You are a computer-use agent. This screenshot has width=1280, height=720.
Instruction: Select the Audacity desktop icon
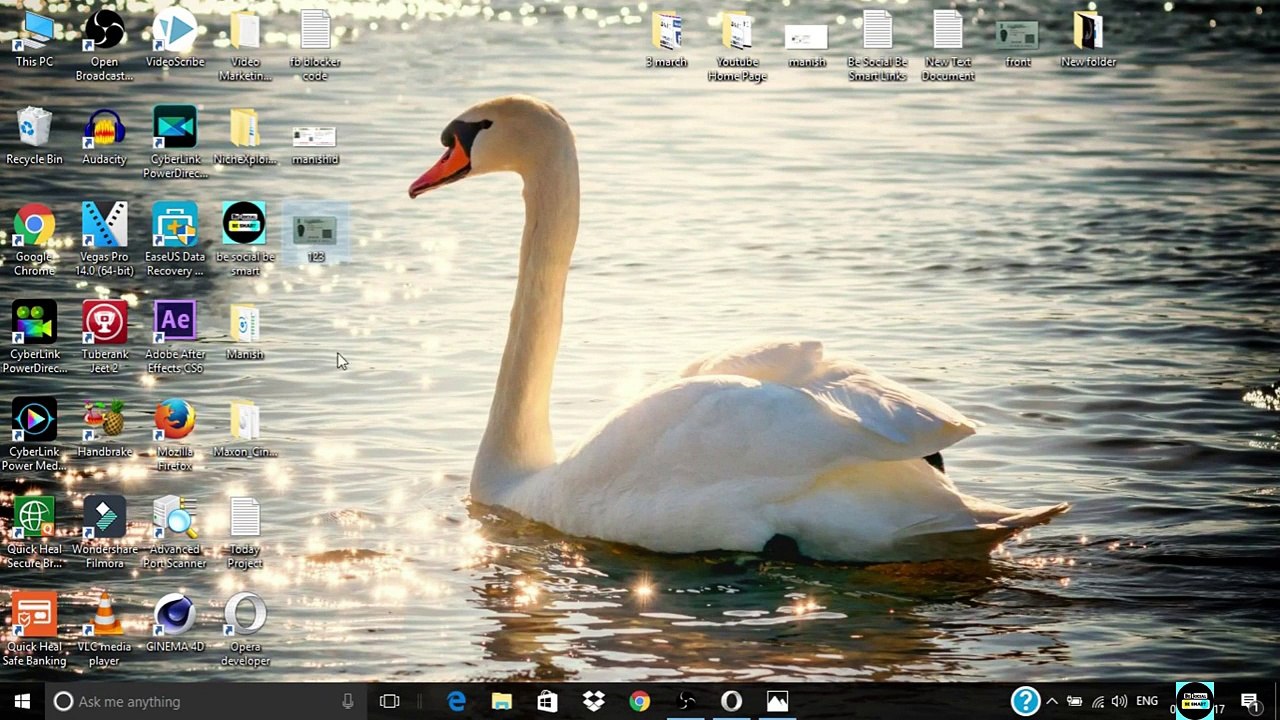104,130
